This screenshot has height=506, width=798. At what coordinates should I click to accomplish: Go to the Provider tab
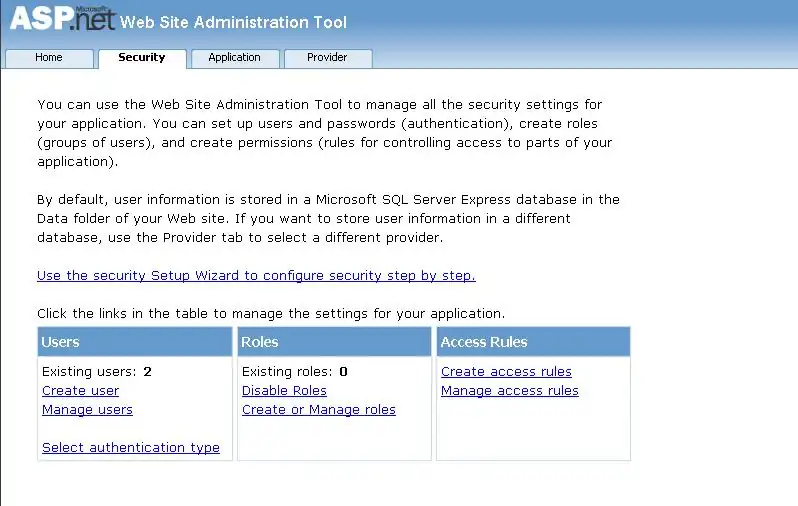click(x=327, y=58)
